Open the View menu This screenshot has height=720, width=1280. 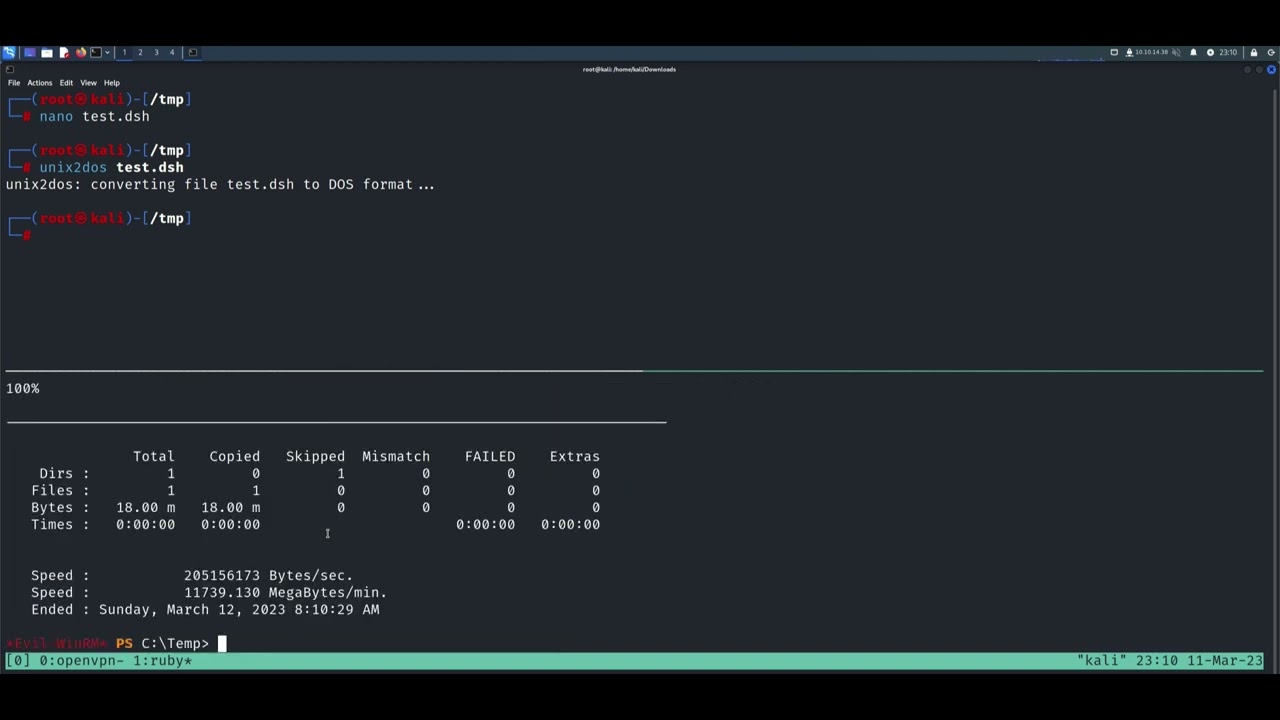click(88, 83)
